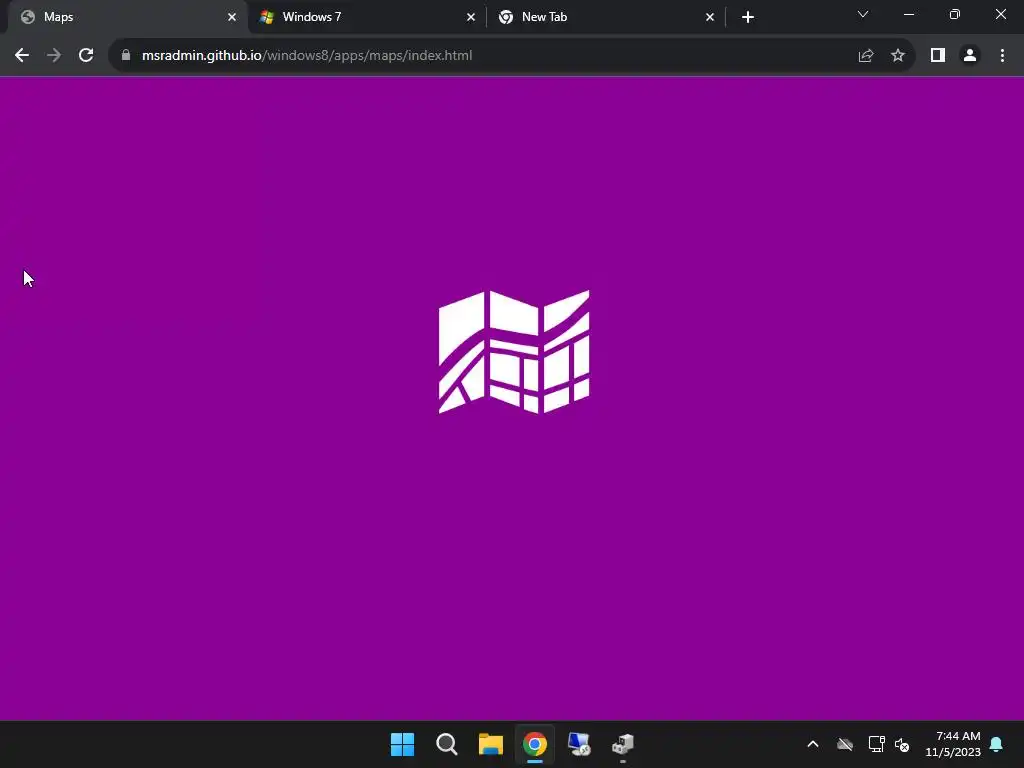Share this page using share icon

(x=866, y=56)
